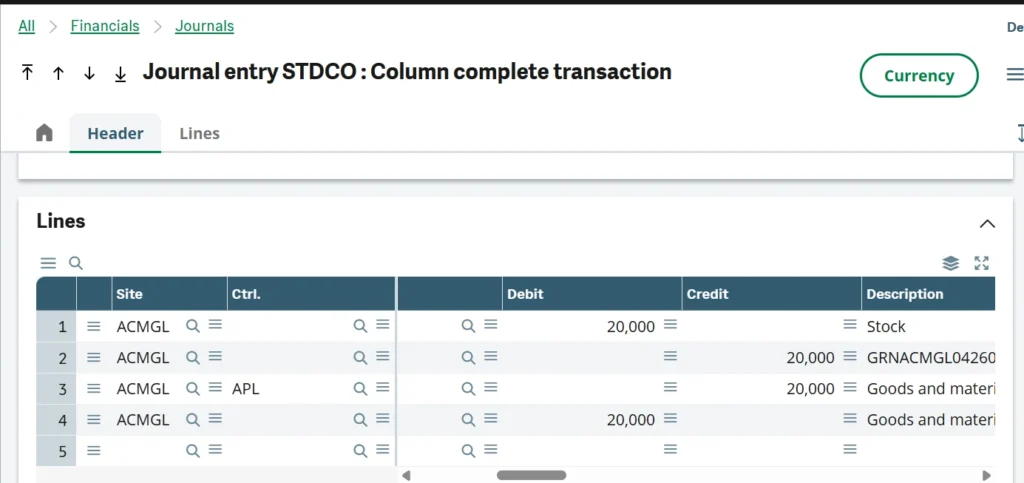Open the home icon tab
This screenshot has height=483, width=1024.
[x=44, y=133]
